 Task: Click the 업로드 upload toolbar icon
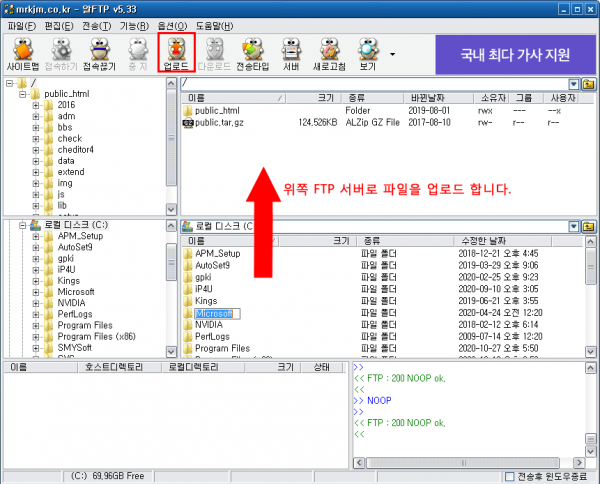coord(176,54)
